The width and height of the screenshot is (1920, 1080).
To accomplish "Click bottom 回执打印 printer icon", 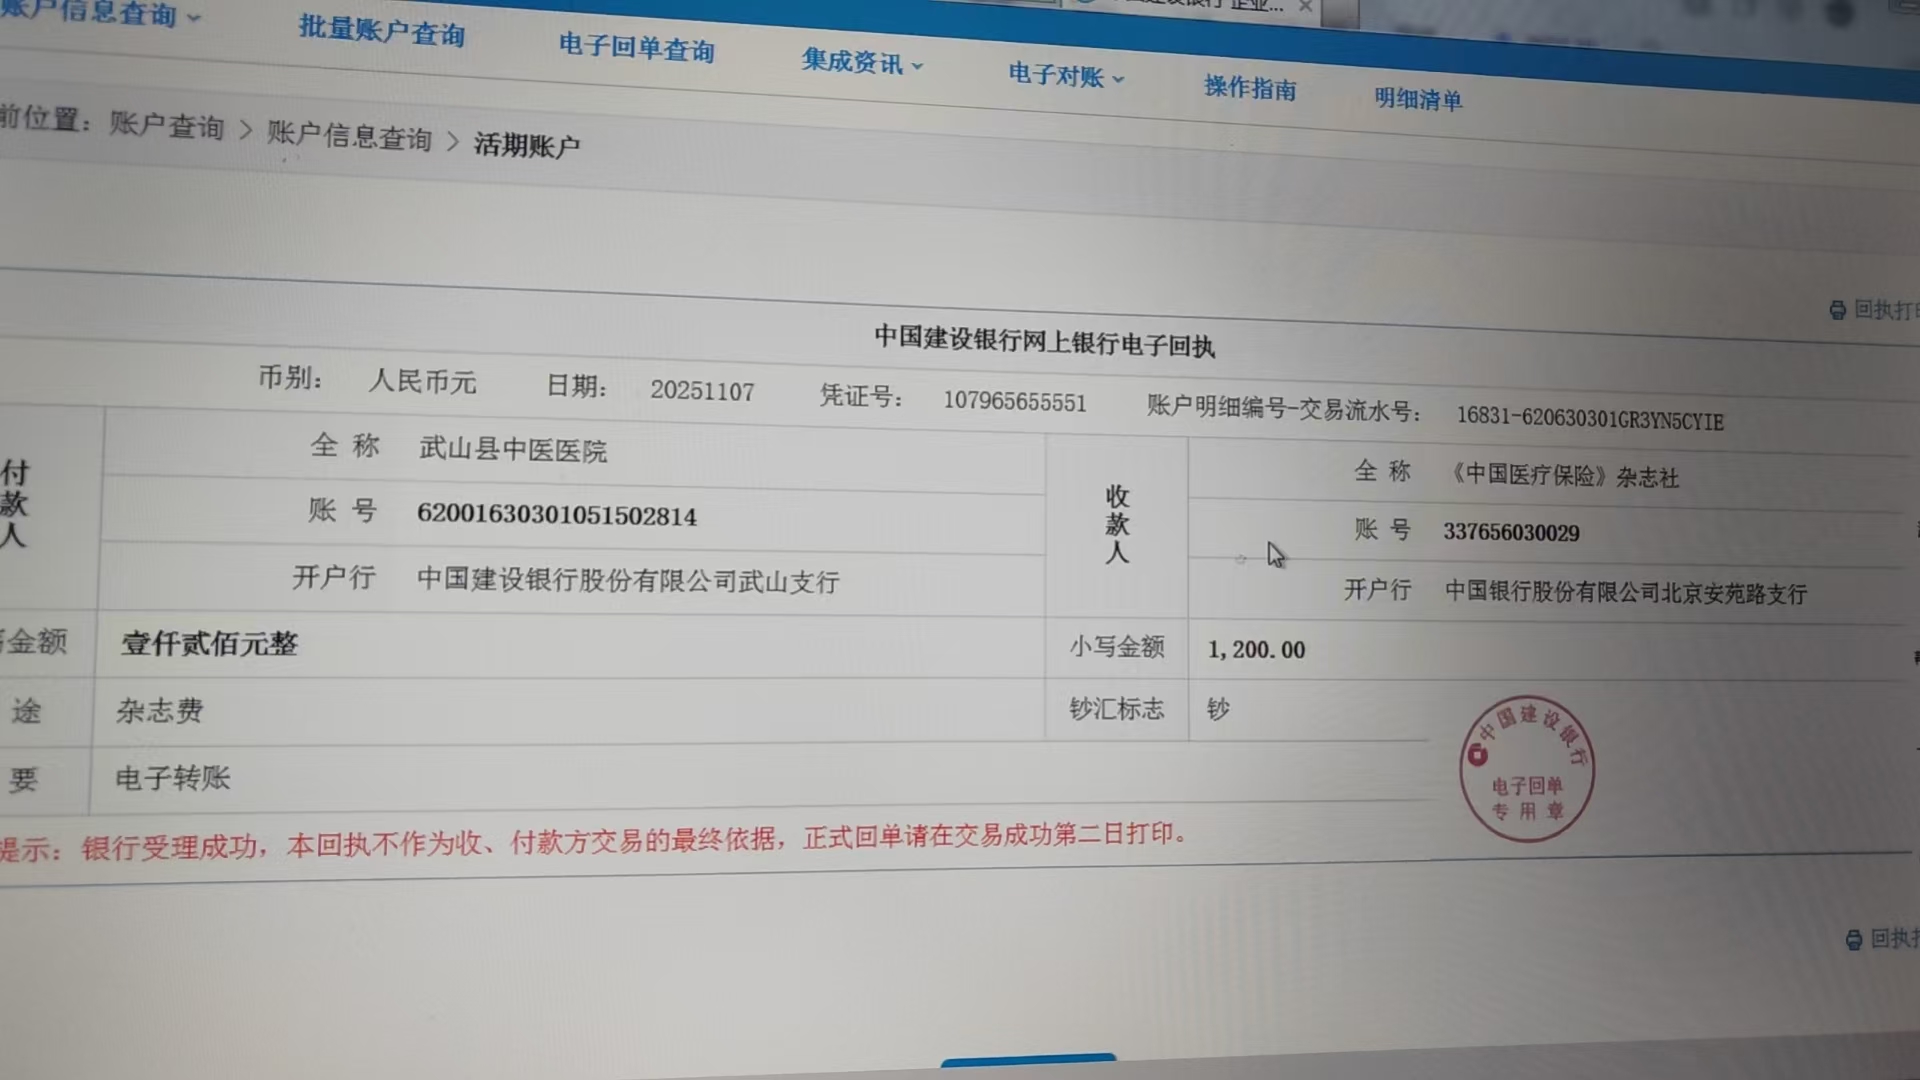I will [1853, 940].
